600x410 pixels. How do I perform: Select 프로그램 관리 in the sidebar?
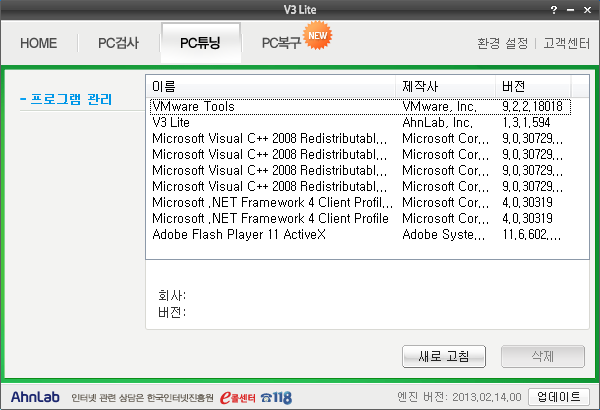click(66, 100)
